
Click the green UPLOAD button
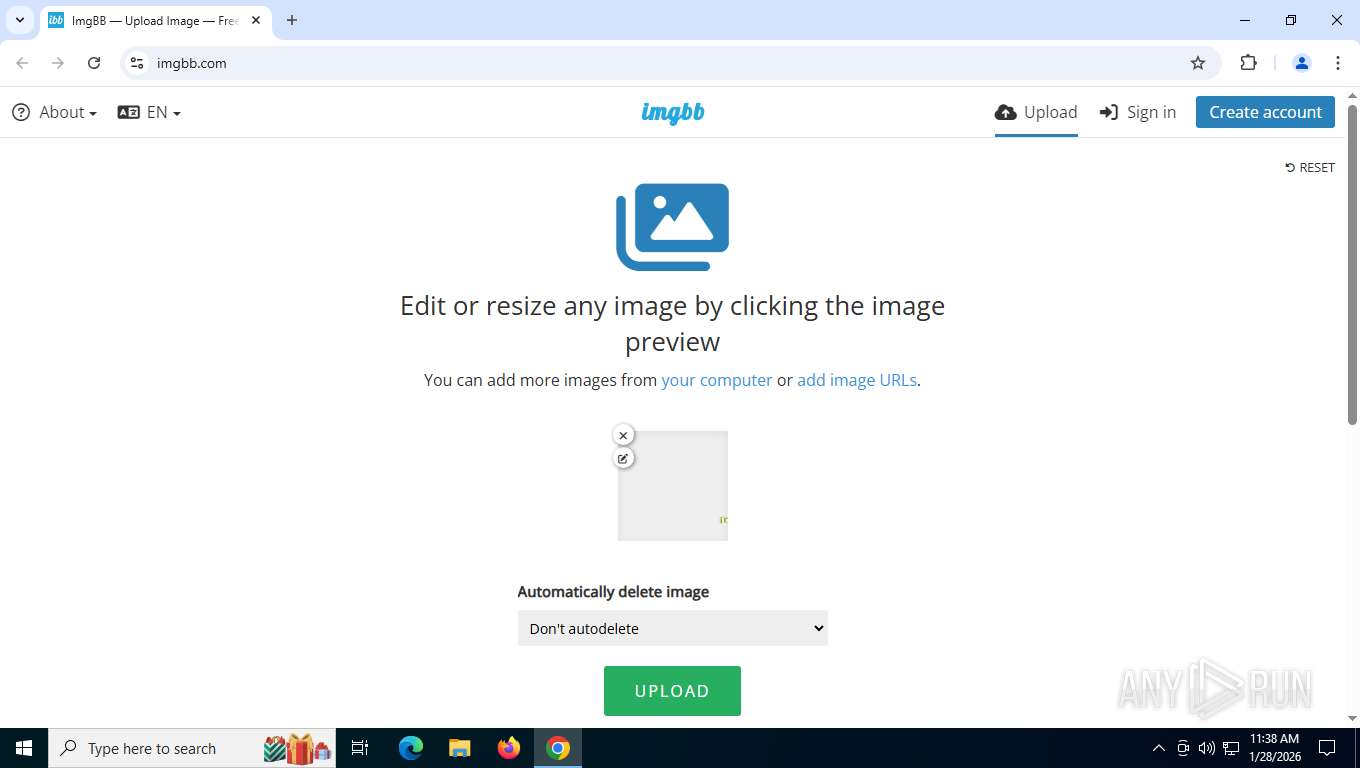point(672,691)
